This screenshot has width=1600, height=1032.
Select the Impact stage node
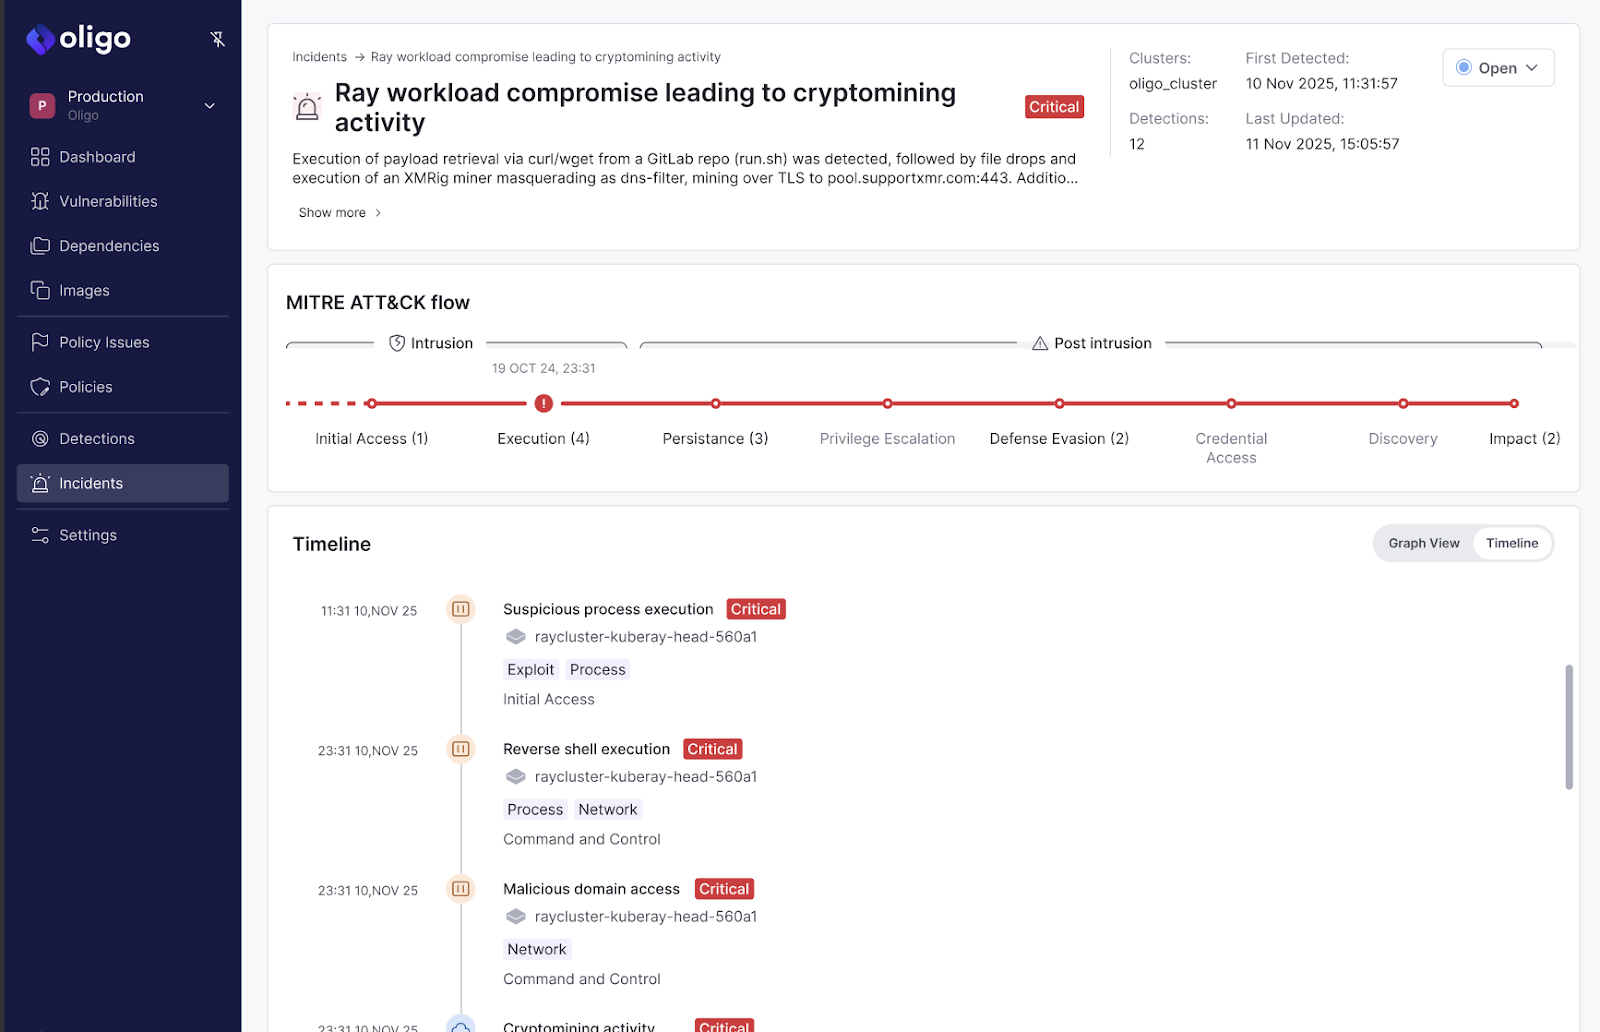point(1514,404)
